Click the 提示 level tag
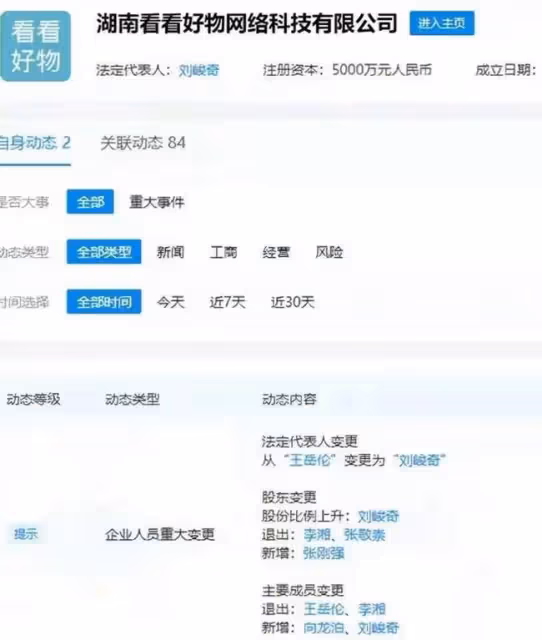542x640 pixels. pyautogui.click(x=26, y=534)
